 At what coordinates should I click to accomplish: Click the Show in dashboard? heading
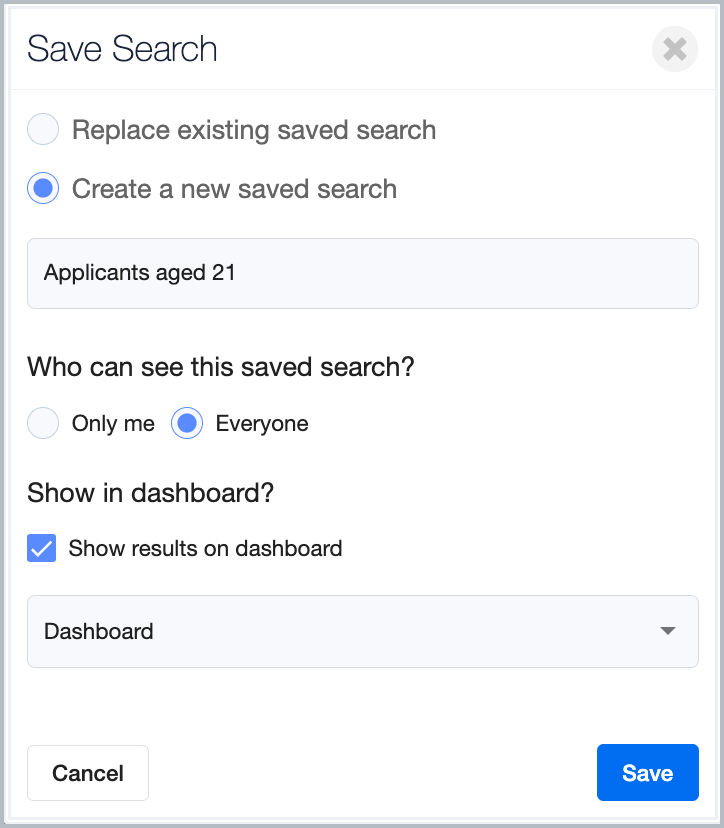[x=151, y=493]
